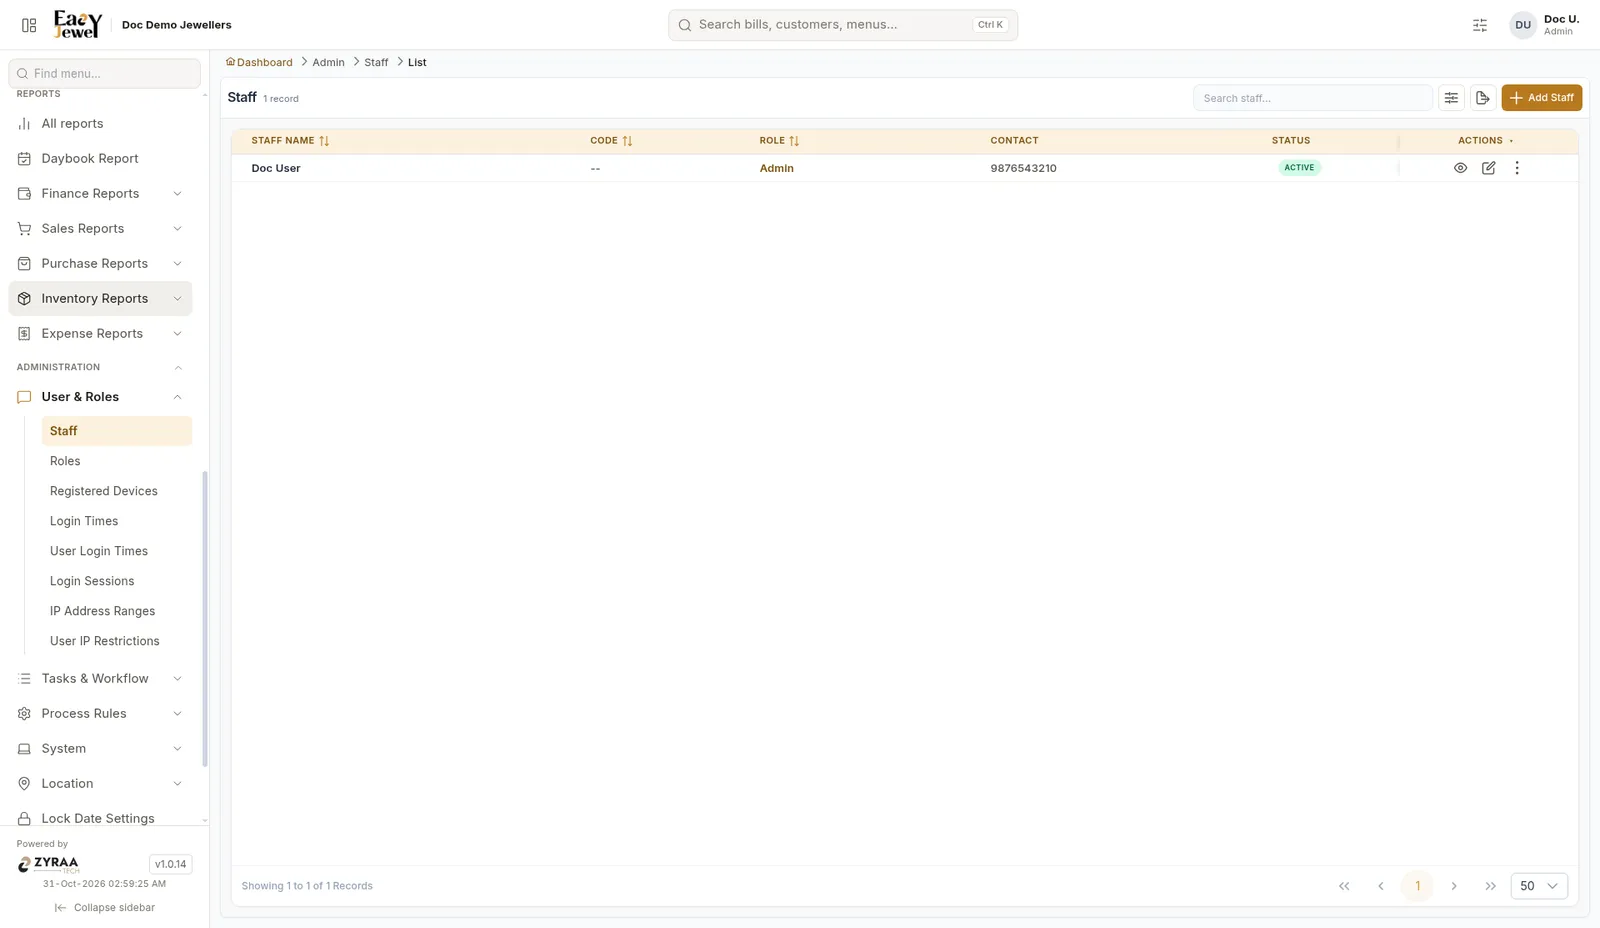Screen dimensions: 1600x928
Task: Go to the first page of records
Action: point(1344,886)
